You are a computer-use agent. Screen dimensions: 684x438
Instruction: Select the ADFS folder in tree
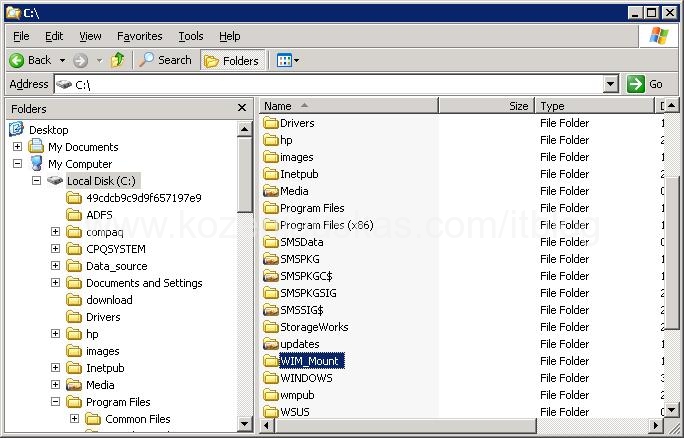(99, 215)
